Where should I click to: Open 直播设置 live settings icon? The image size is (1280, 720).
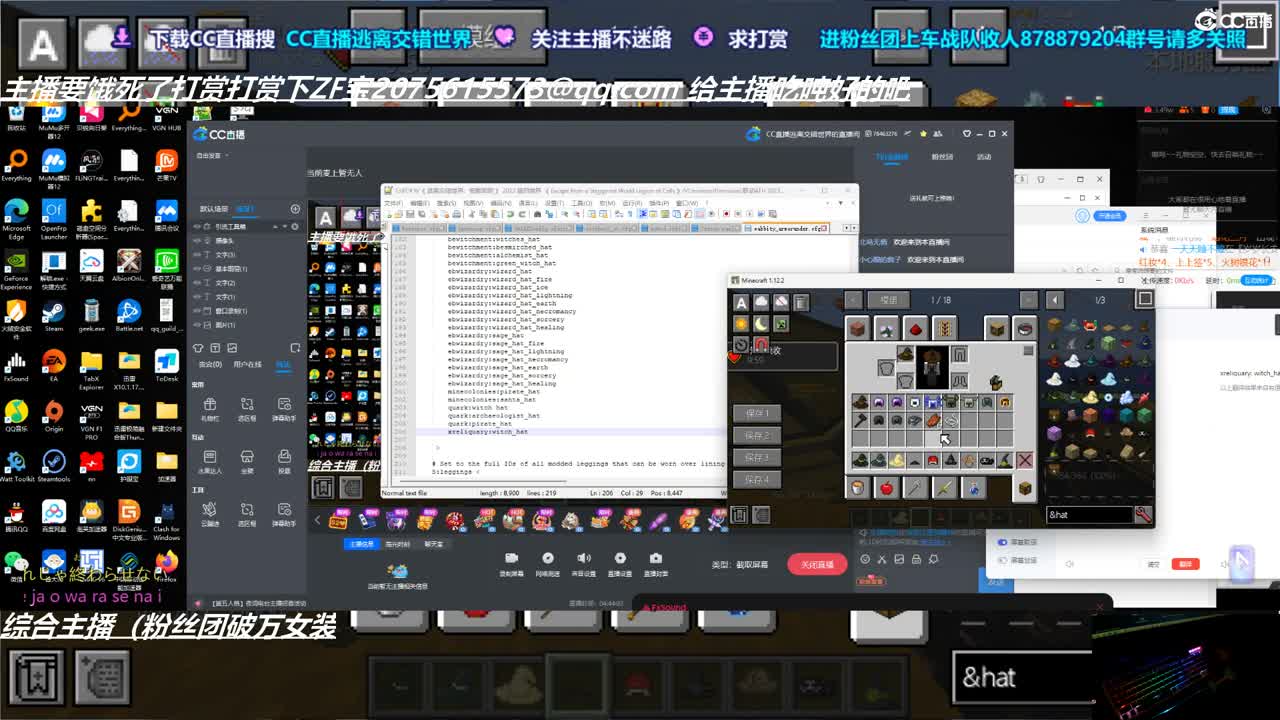pyautogui.click(x=619, y=563)
